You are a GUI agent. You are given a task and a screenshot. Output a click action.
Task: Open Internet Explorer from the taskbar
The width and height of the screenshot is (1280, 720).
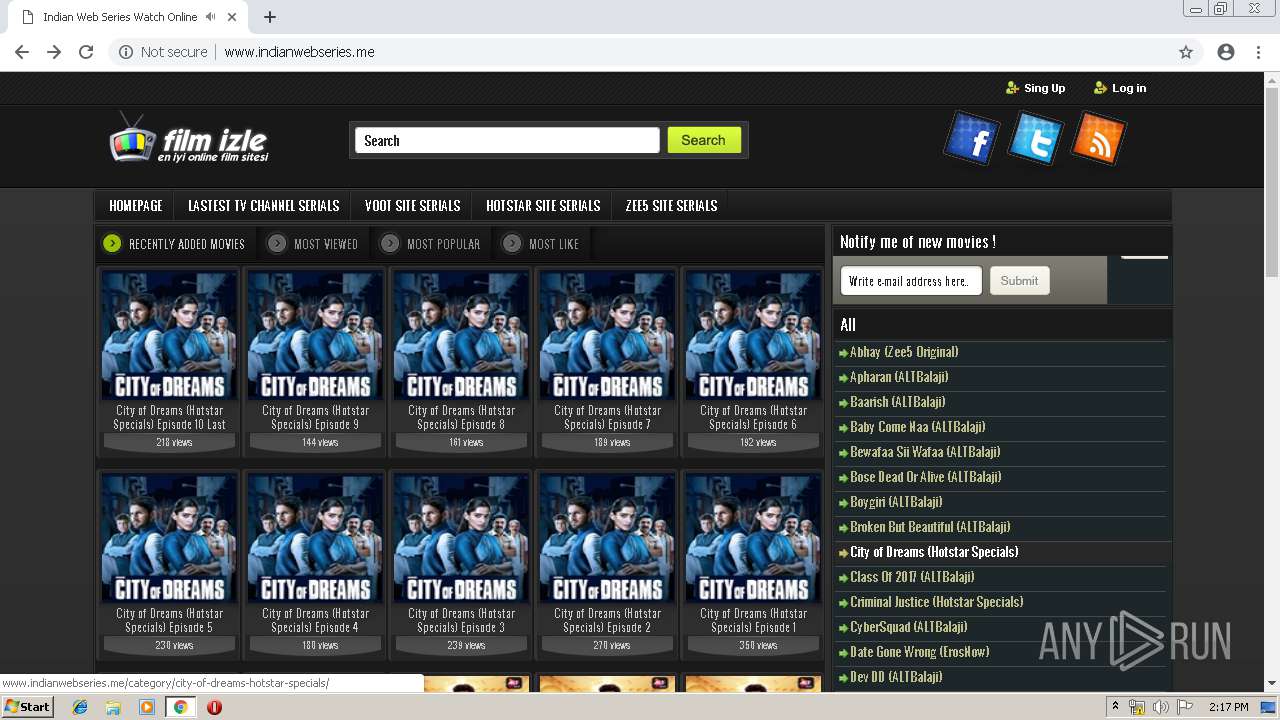point(80,707)
